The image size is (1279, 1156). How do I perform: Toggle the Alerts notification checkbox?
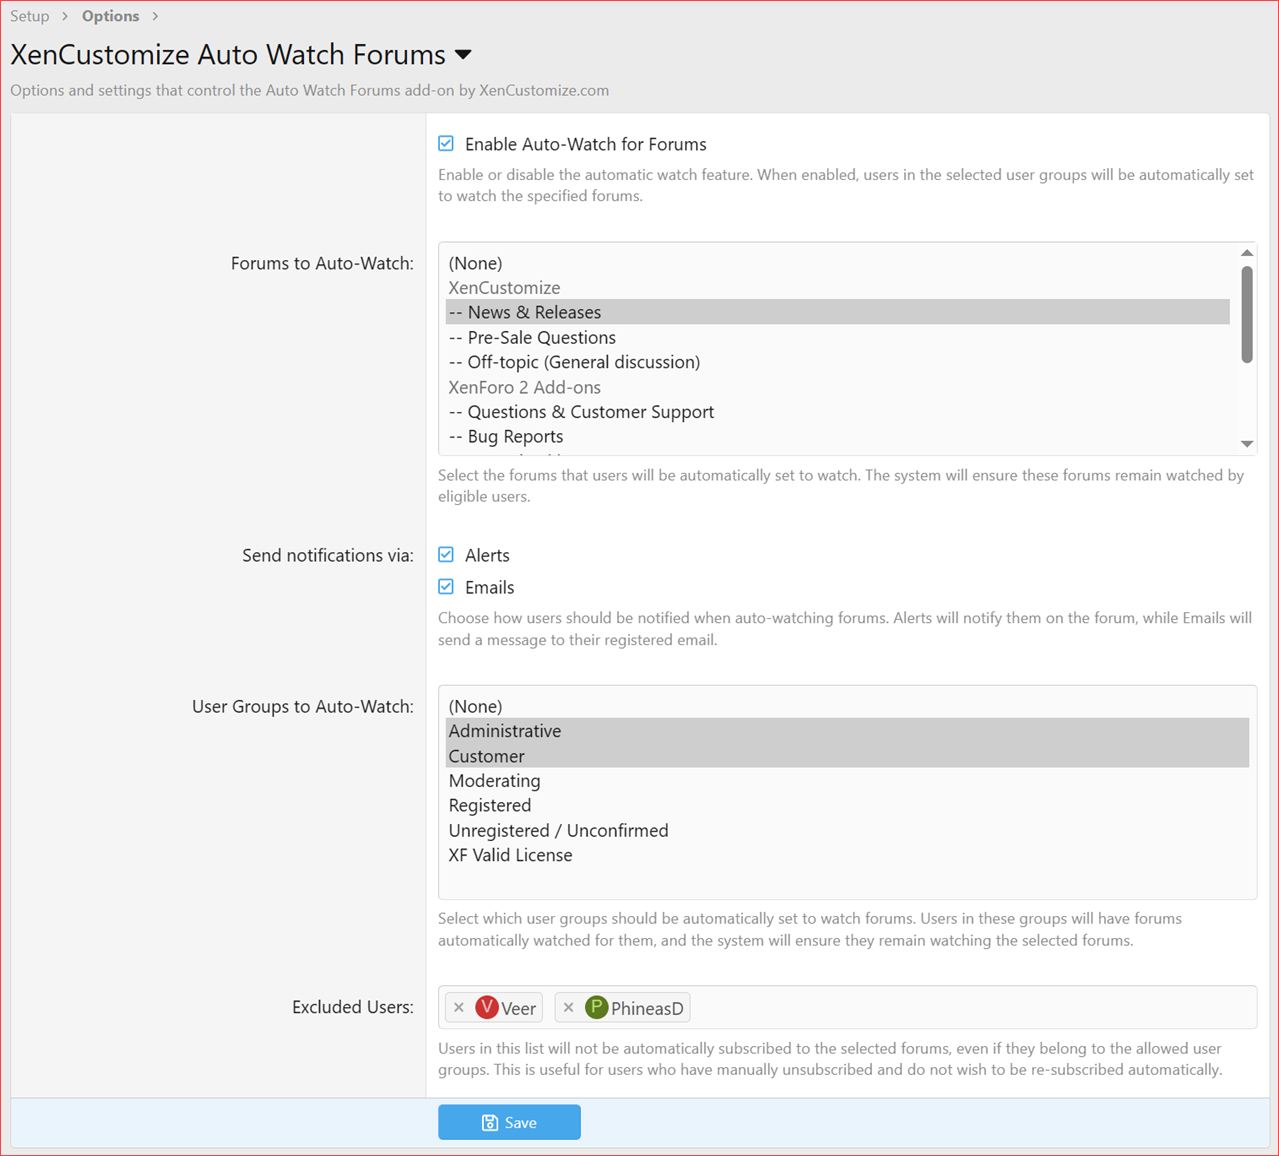point(446,555)
